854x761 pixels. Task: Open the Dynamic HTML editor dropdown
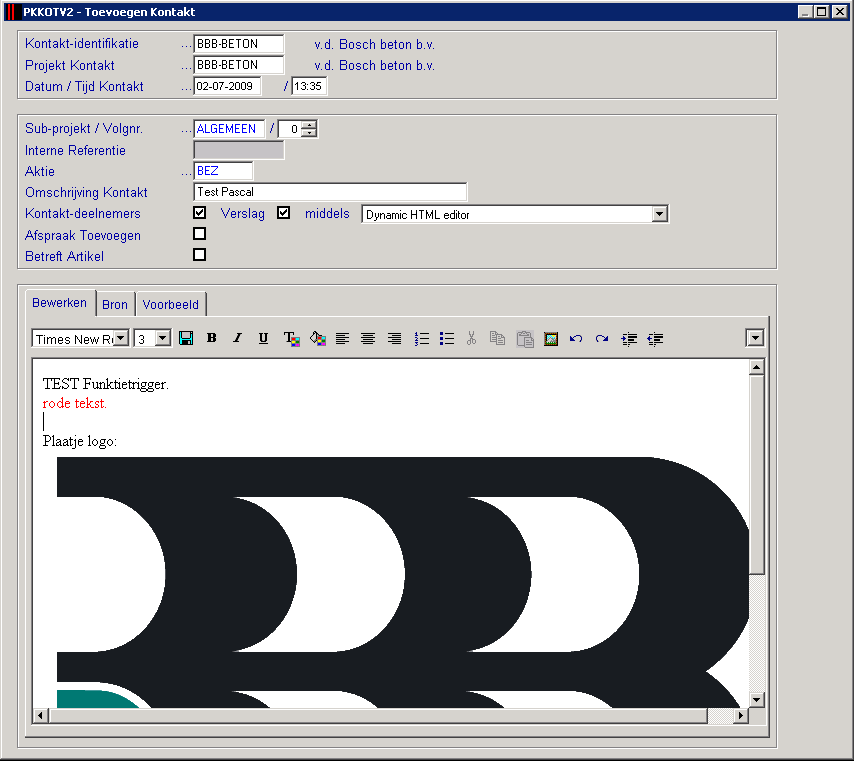(x=660, y=214)
